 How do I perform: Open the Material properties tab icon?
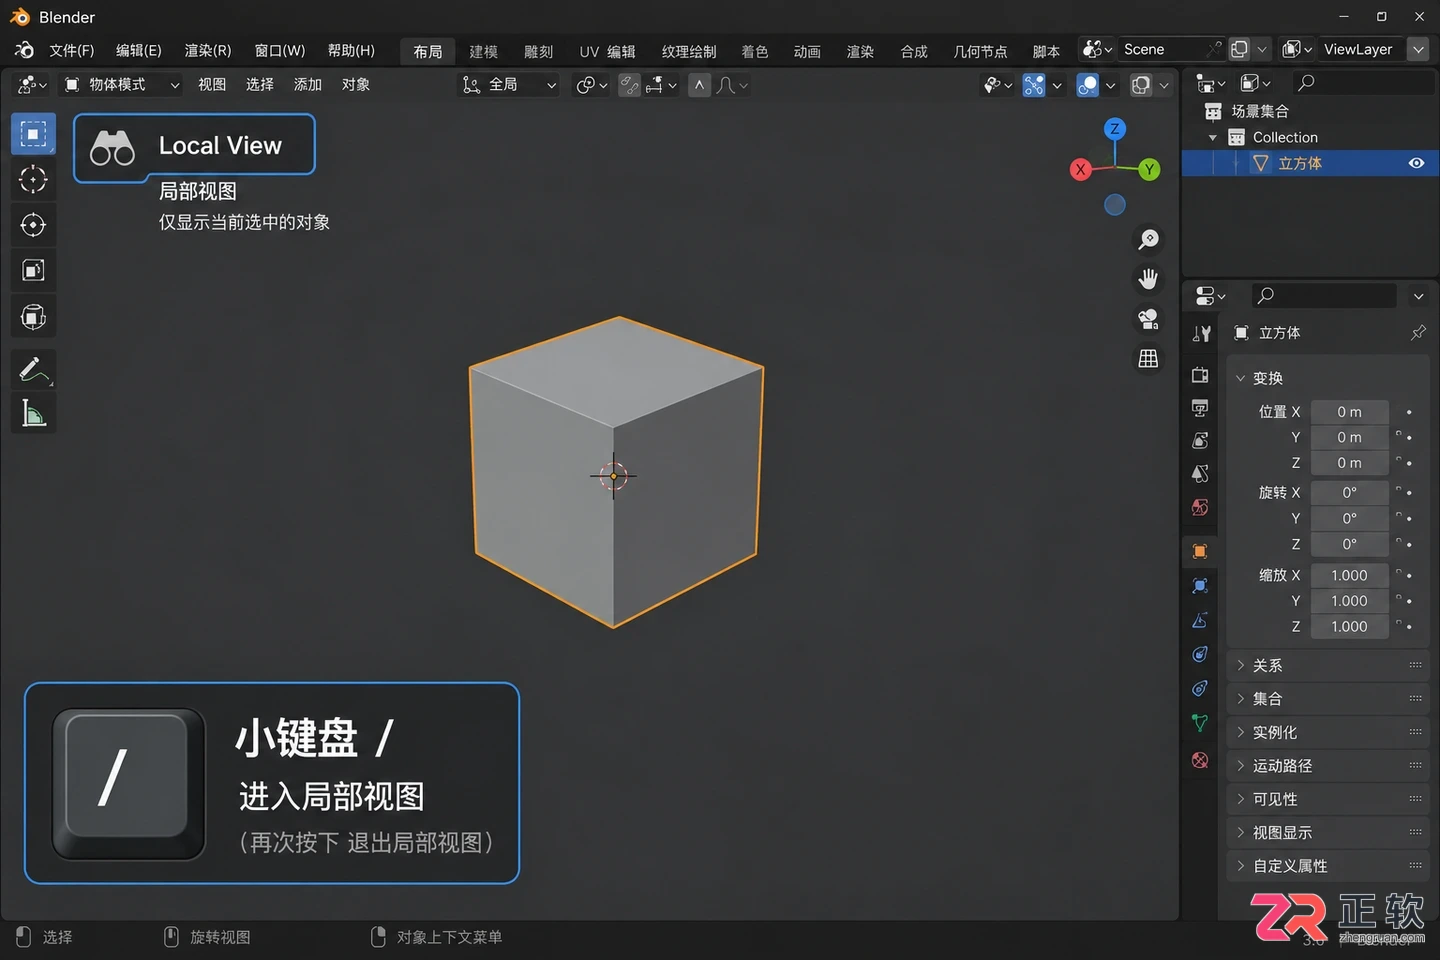click(1201, 760)
